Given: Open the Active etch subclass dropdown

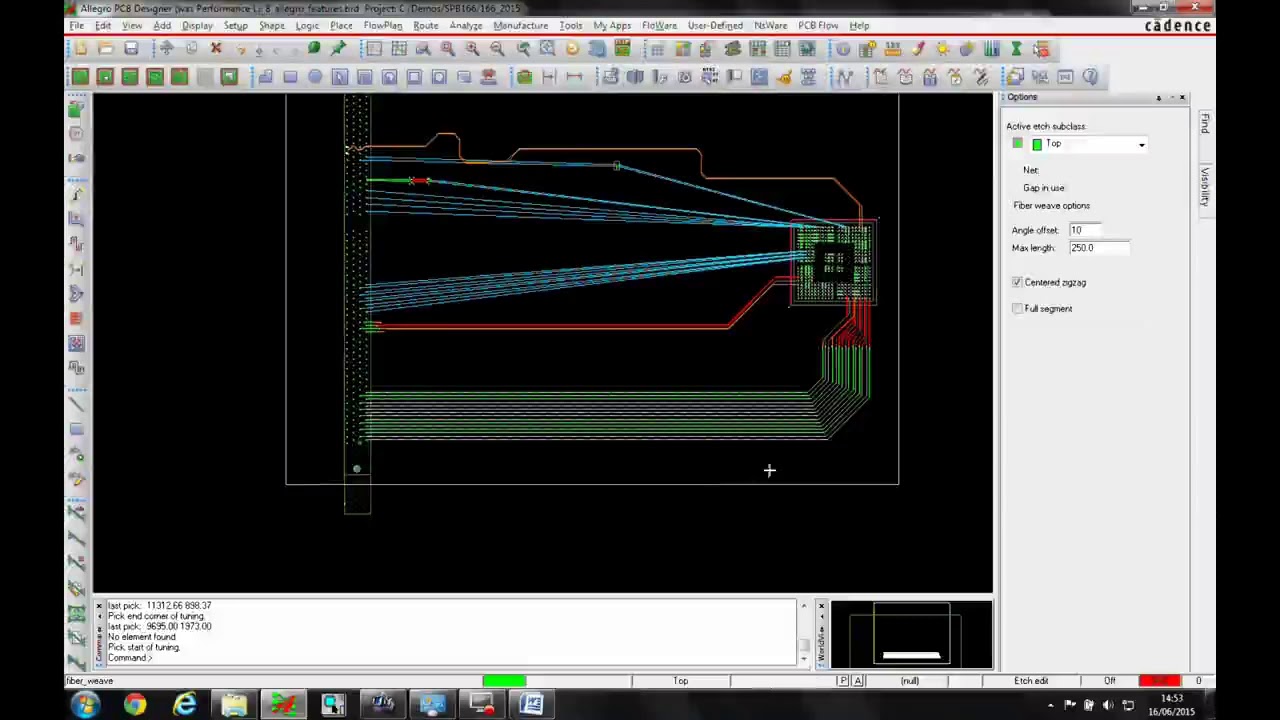Looking at the screenshot, I should (1141, 145).
